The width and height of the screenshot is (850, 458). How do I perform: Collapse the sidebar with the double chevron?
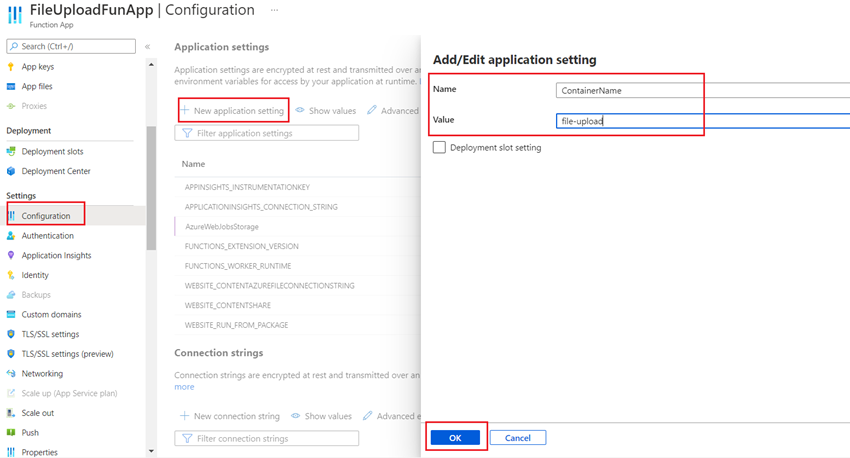(147, 47)
